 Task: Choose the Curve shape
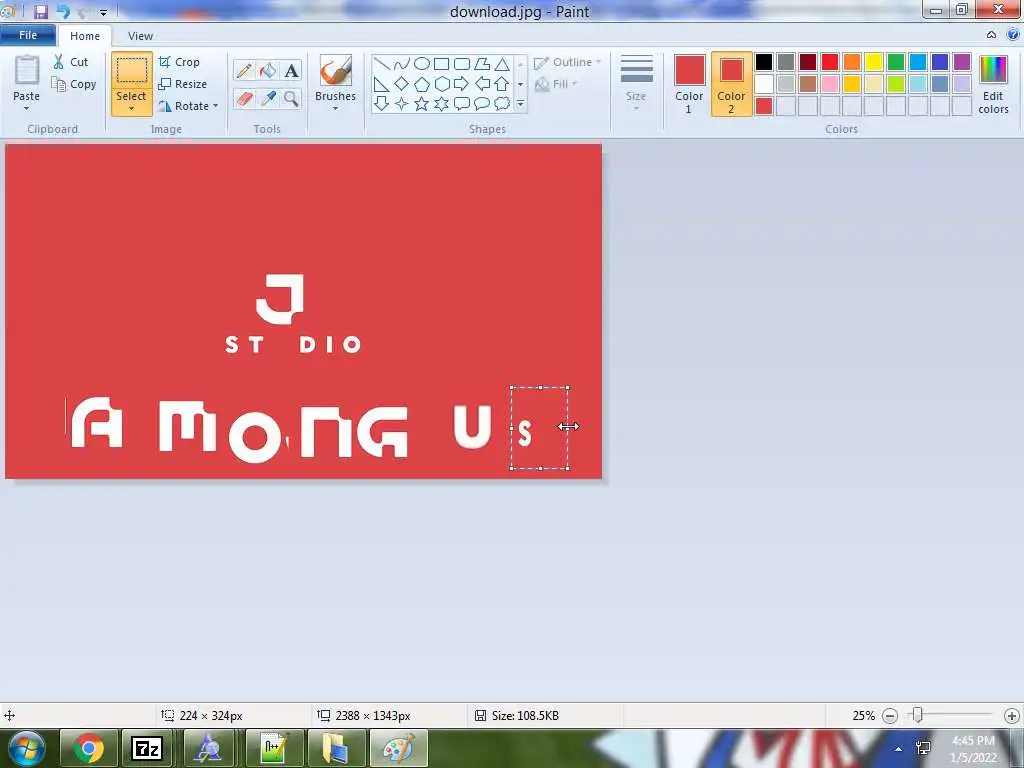402,64
